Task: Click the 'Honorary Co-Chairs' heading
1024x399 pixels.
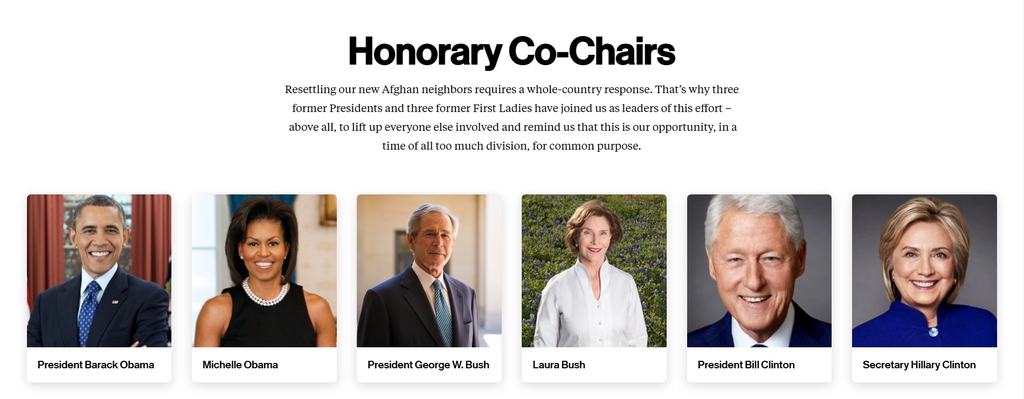Action: click(x=511, y=52)
